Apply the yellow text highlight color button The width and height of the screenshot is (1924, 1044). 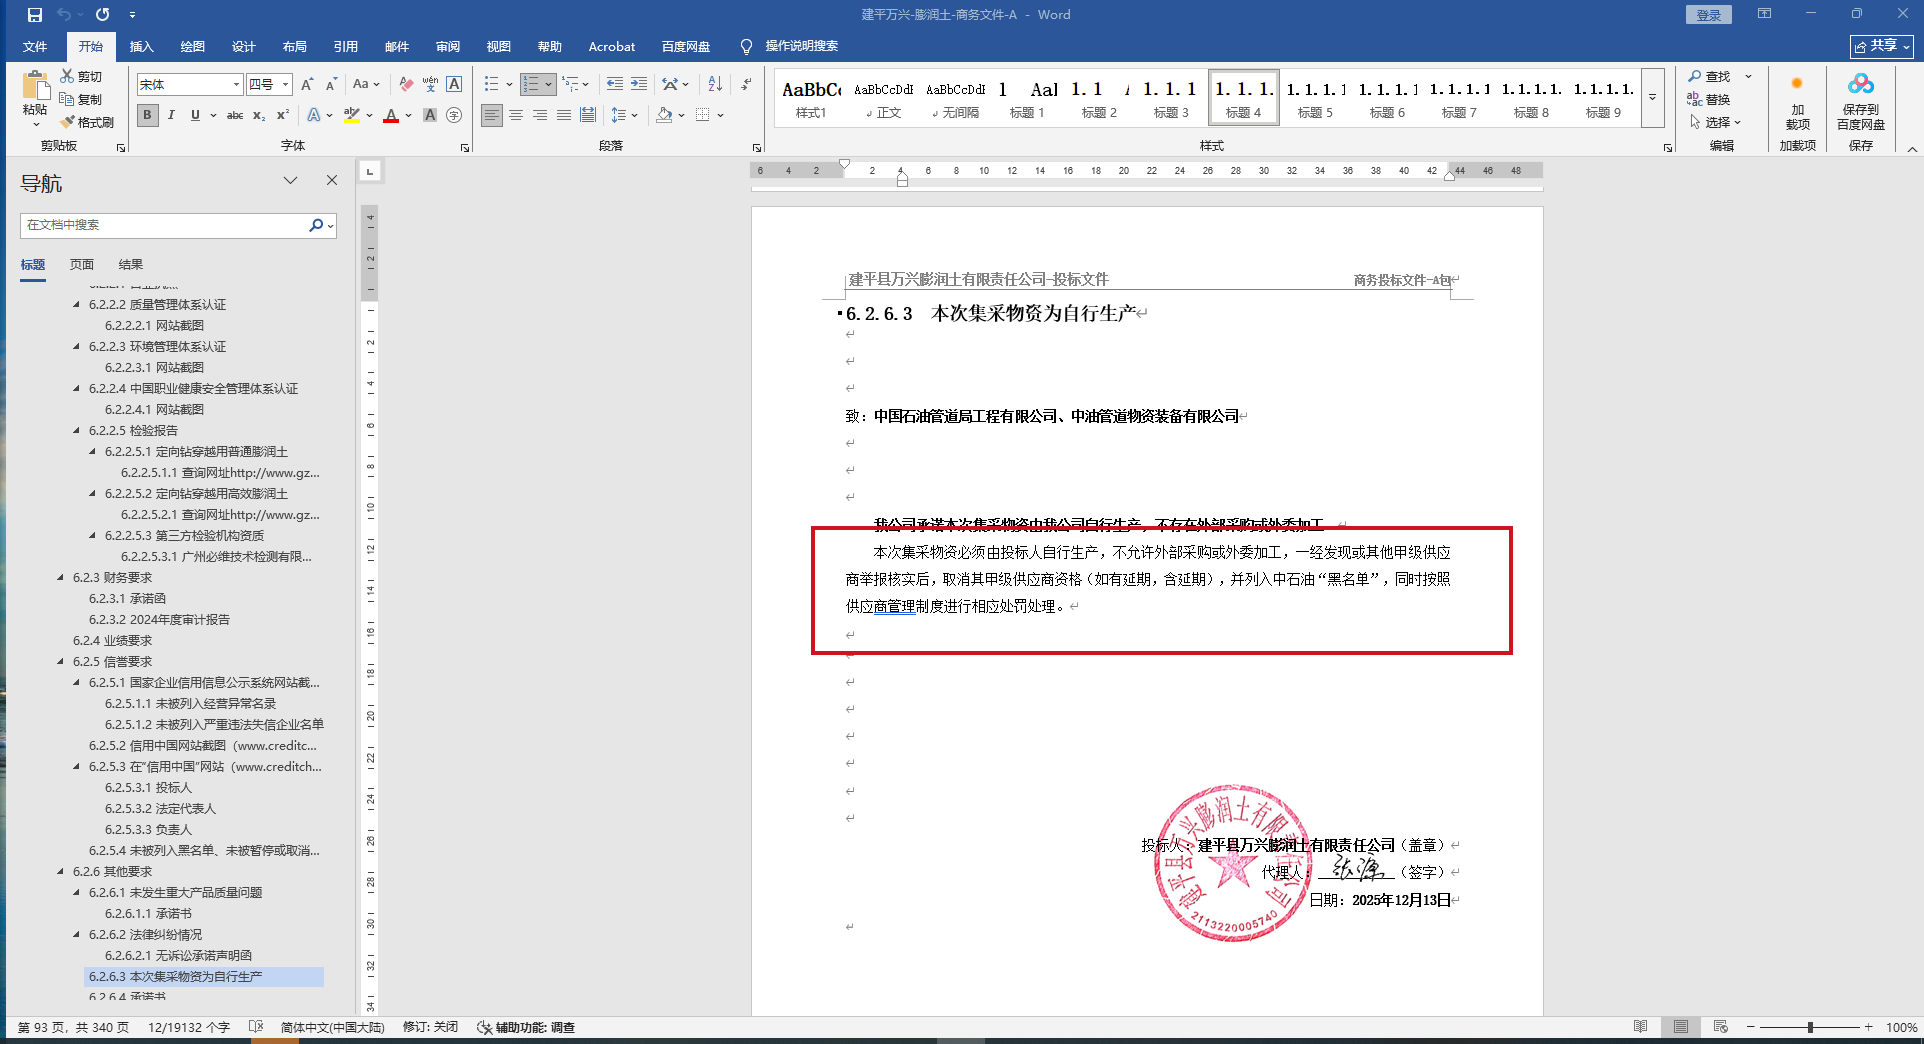(x=351, y=115)
